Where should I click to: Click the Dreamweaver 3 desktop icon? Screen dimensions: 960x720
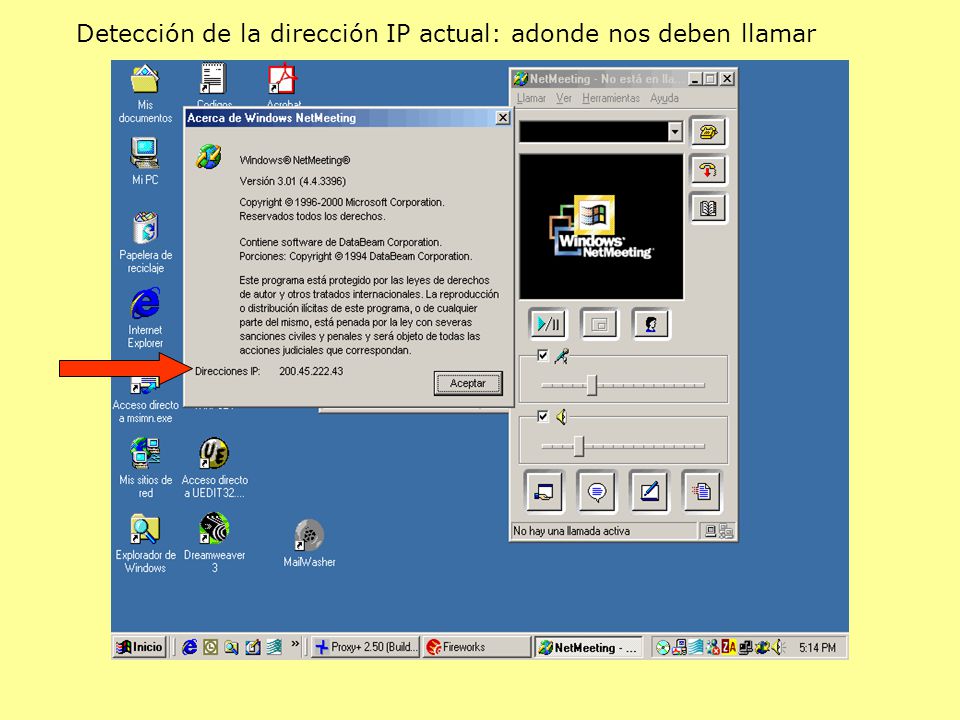pyautogui.click(x=214, y=542)
